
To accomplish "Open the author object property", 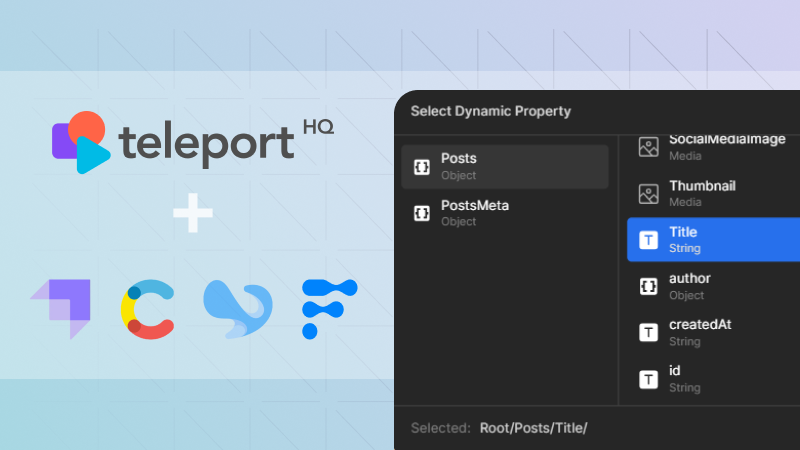I will click(x=713, y=286).
